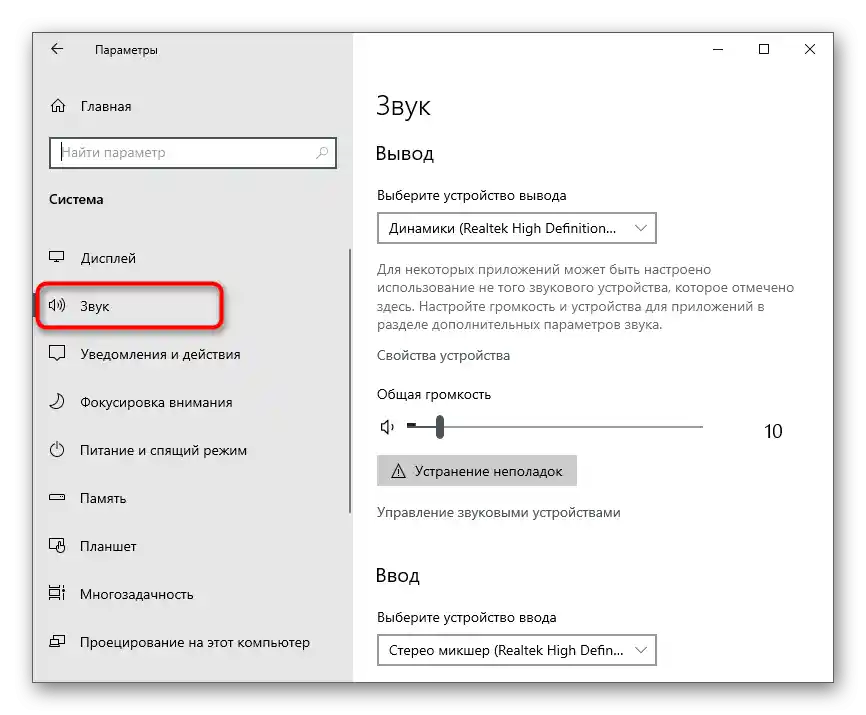Click the Общая громкость slider handle
The height and width of the screenshot is (715, 866).
440,427
